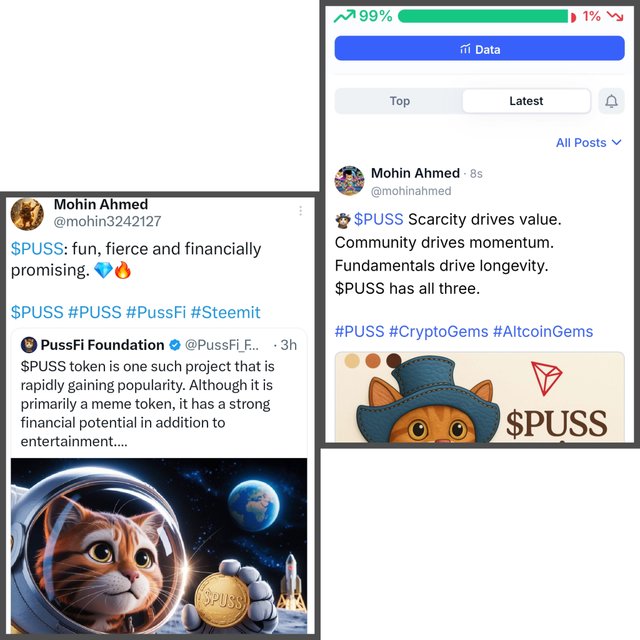Screen dimensions: 640x640
Task: Click the colorful @mohinahmed profile avatar
Action: tap(349, 181)
